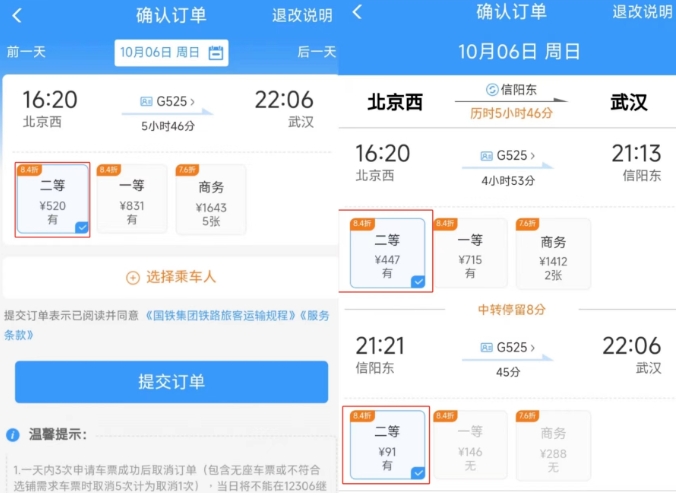This screenshot has width=676, height=495.
Task: Expand G525 stops for 21:21 segment
Action: pos(516,348)
